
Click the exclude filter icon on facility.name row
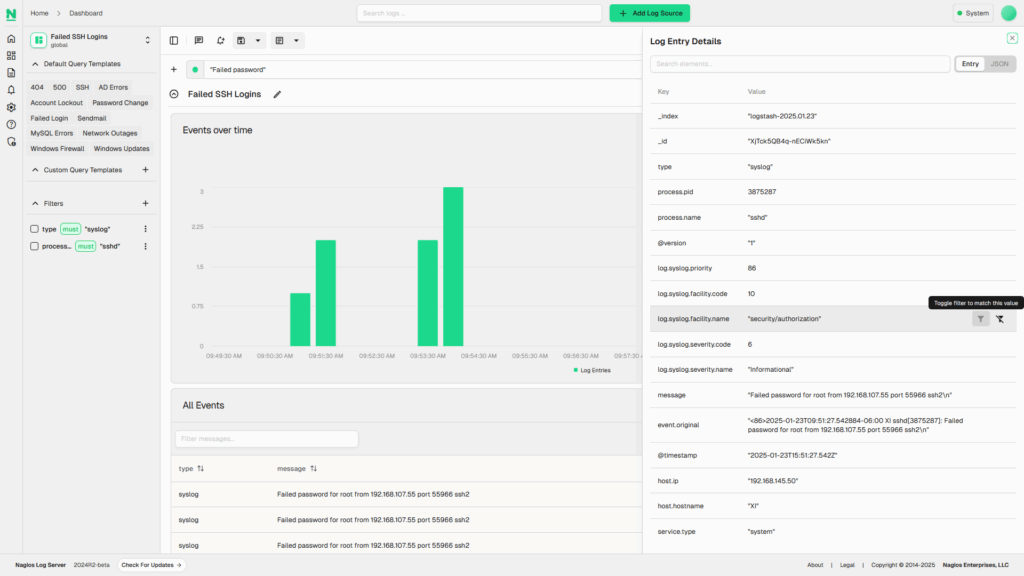coord(999,317)
